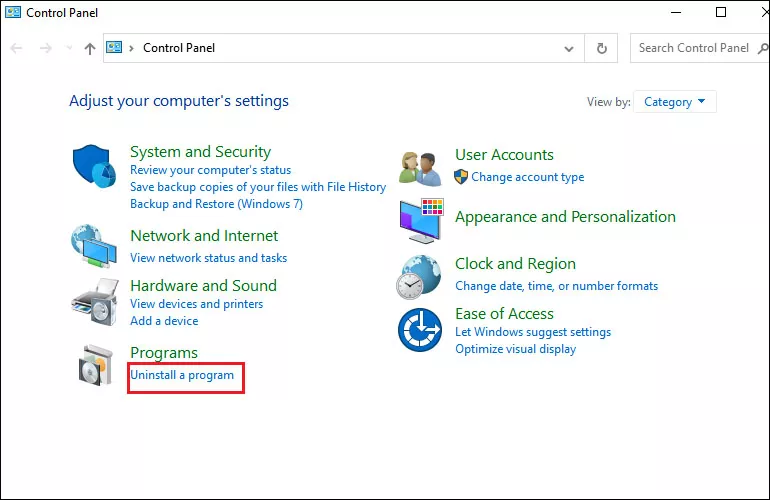Open the User Accounts people icon
The width and height of the screenshot is (770, 500).
tap(420, 169)
